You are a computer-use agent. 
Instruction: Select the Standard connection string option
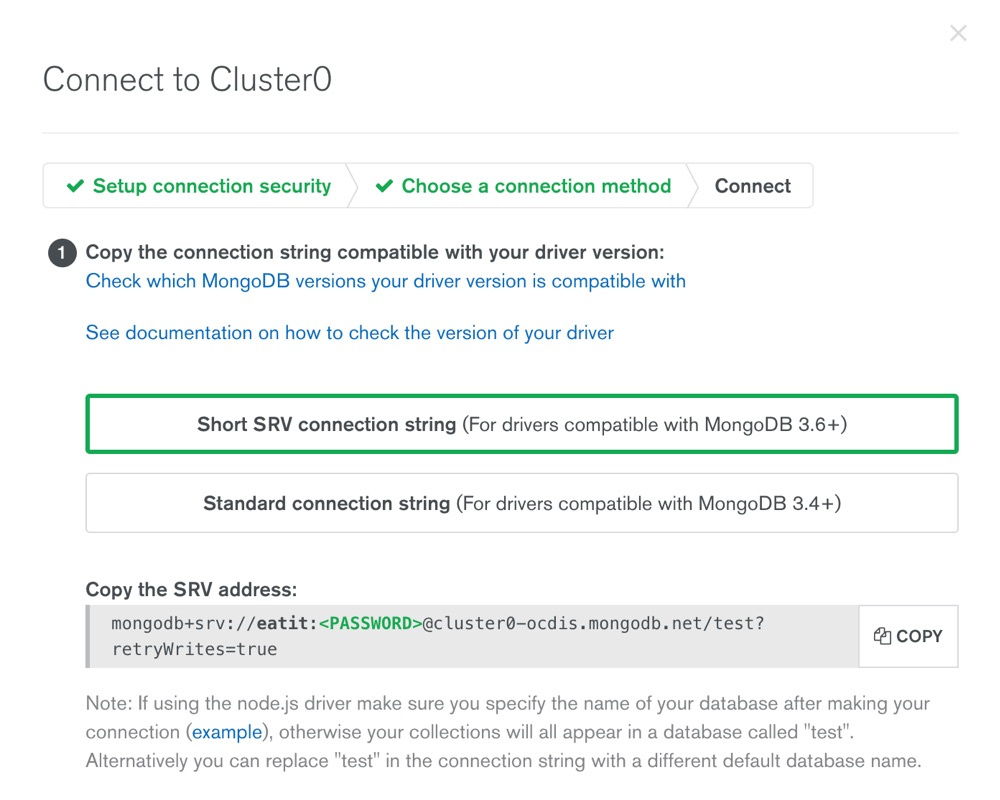pyautogui.click(x=522, y=503)
